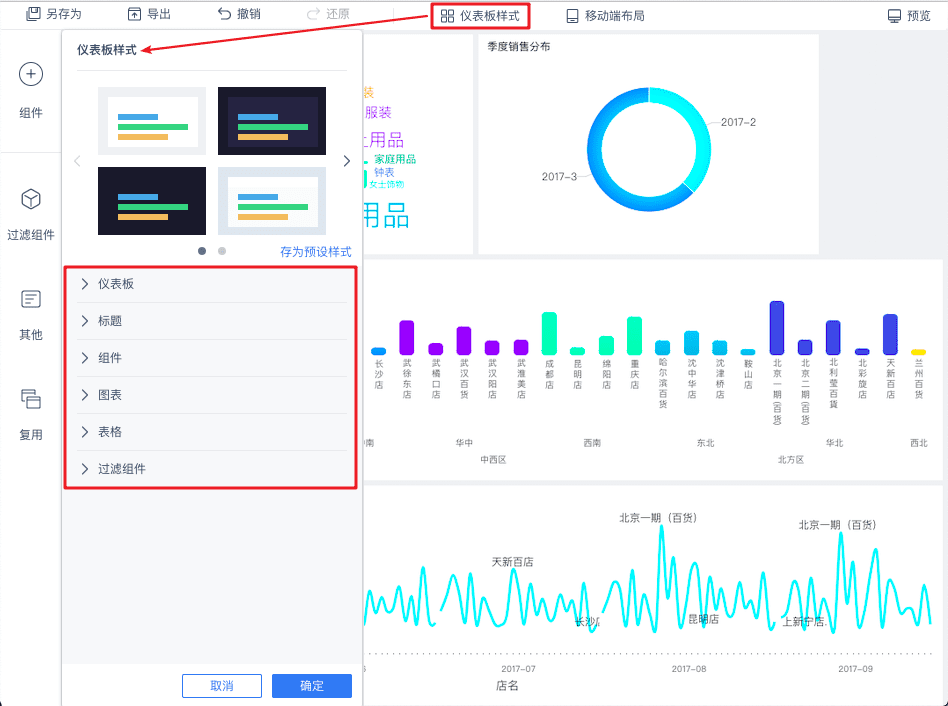Go to the next preset styles page arrow

pyautogui.click(x=346, y=161)
